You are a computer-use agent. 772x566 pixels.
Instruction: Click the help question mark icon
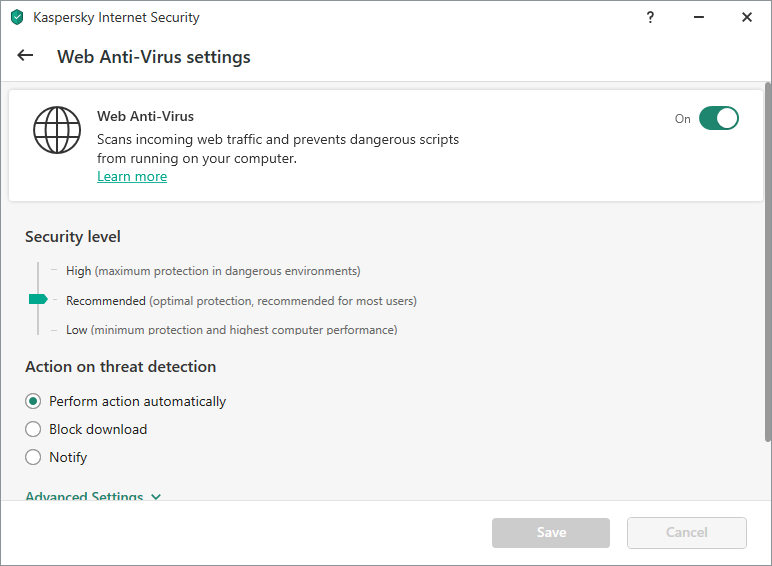pos(651,17)
